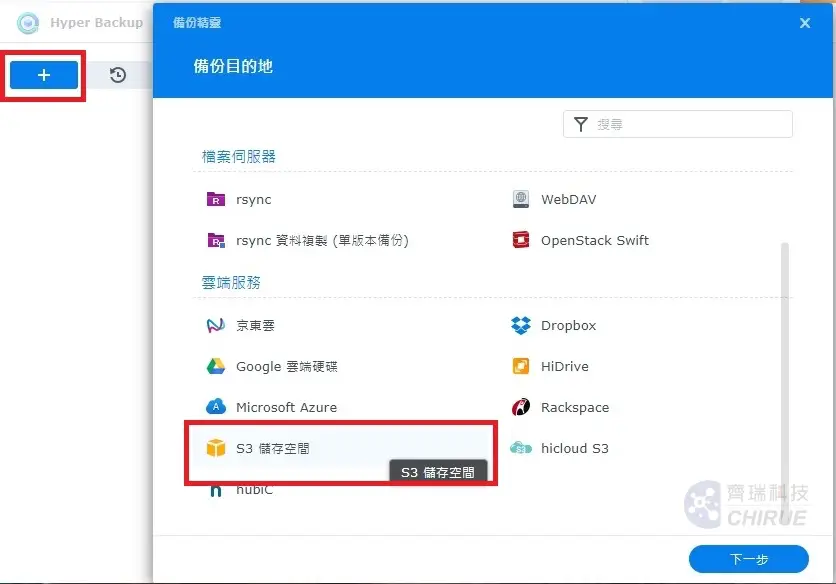Open the restore history clock icon
This screenshot has width=836, height=584.
coord(118,75)
